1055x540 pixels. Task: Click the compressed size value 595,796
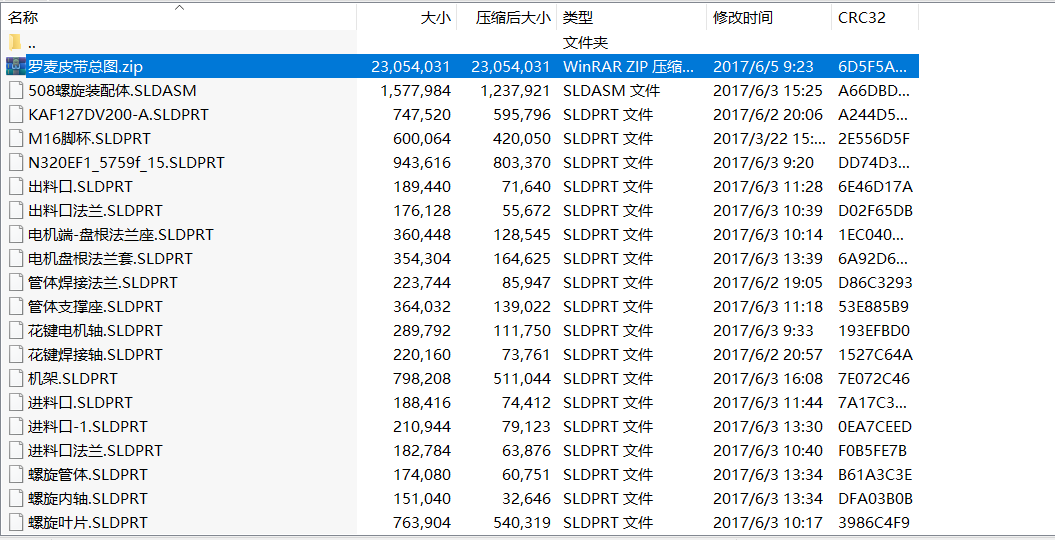pos(522,114)
